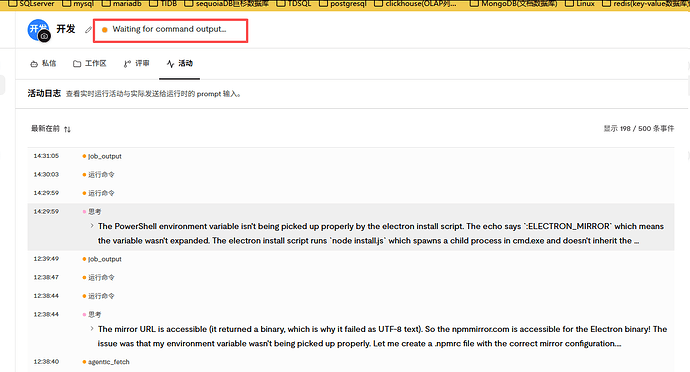Expand the thought starting "The mirror URL is accessible"
Screen dimensions: 690x372
[92, 328]
